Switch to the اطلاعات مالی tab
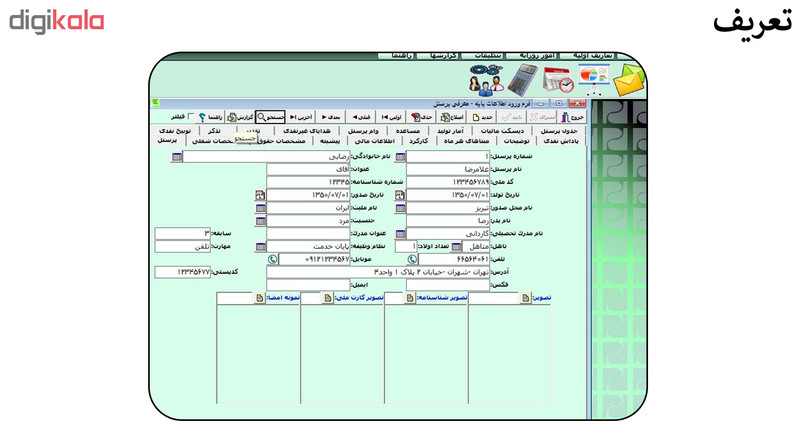Viewport: 800px width, 437px height. 374,141
